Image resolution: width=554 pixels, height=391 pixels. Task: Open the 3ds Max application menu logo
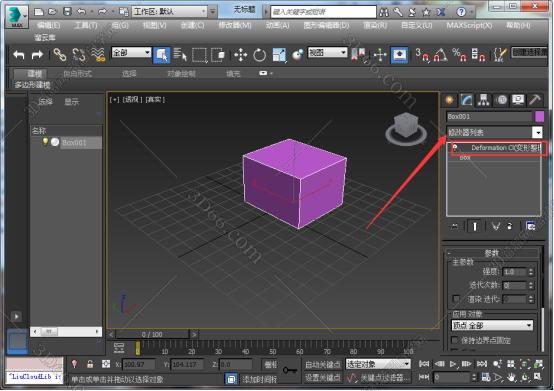point(17,16)
